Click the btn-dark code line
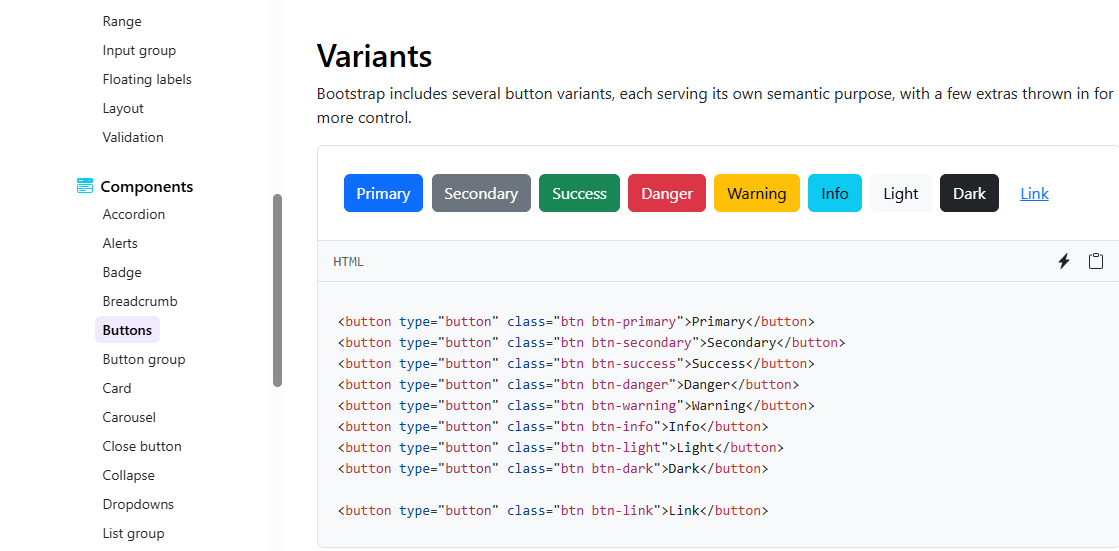This screenshot has height=551, width=1119. tap(553, 469)
